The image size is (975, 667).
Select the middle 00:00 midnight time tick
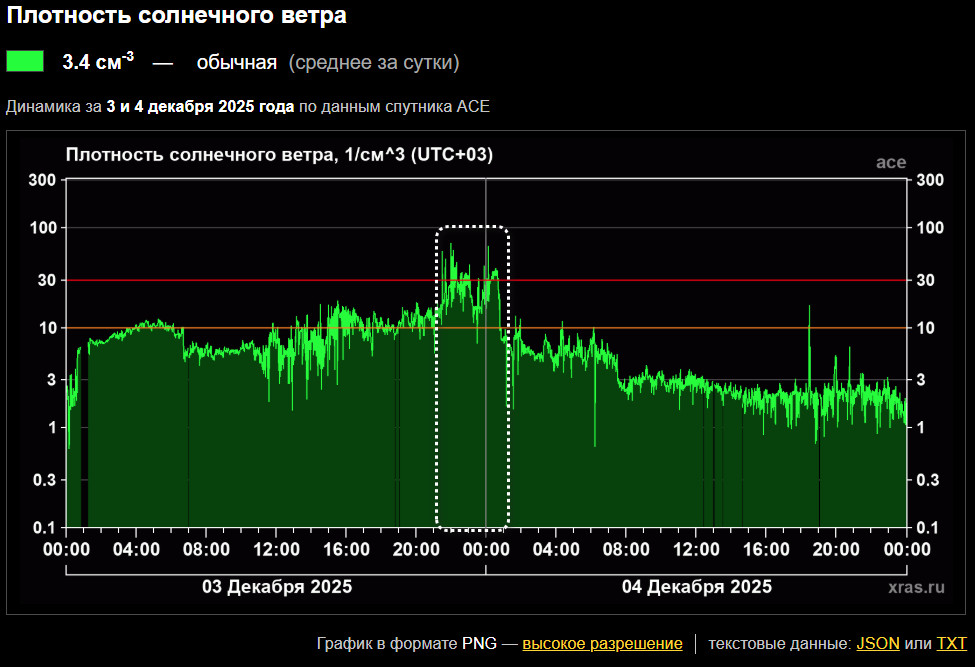click(486, 549)
